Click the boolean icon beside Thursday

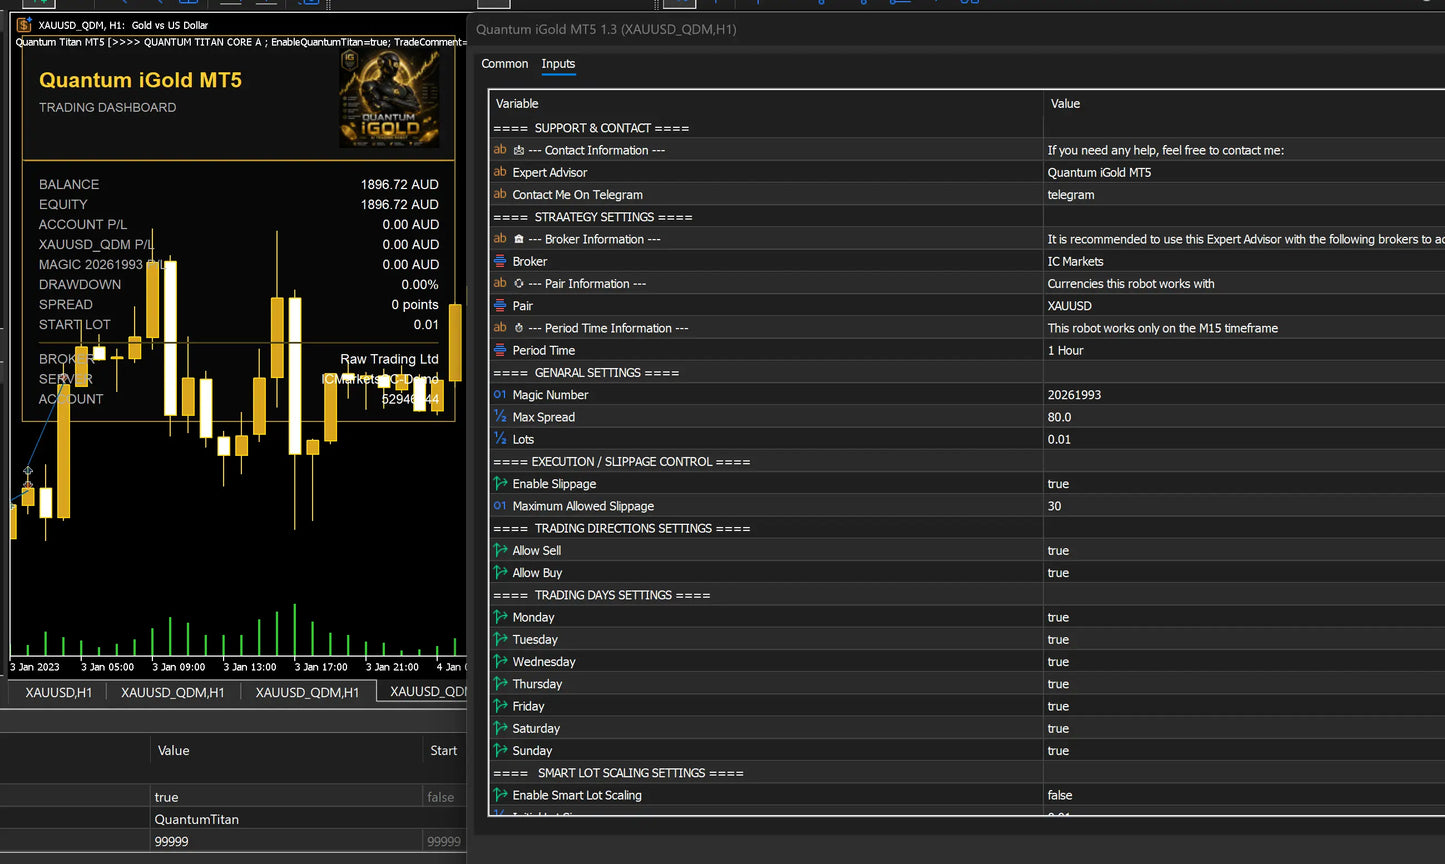coord(500,684)
